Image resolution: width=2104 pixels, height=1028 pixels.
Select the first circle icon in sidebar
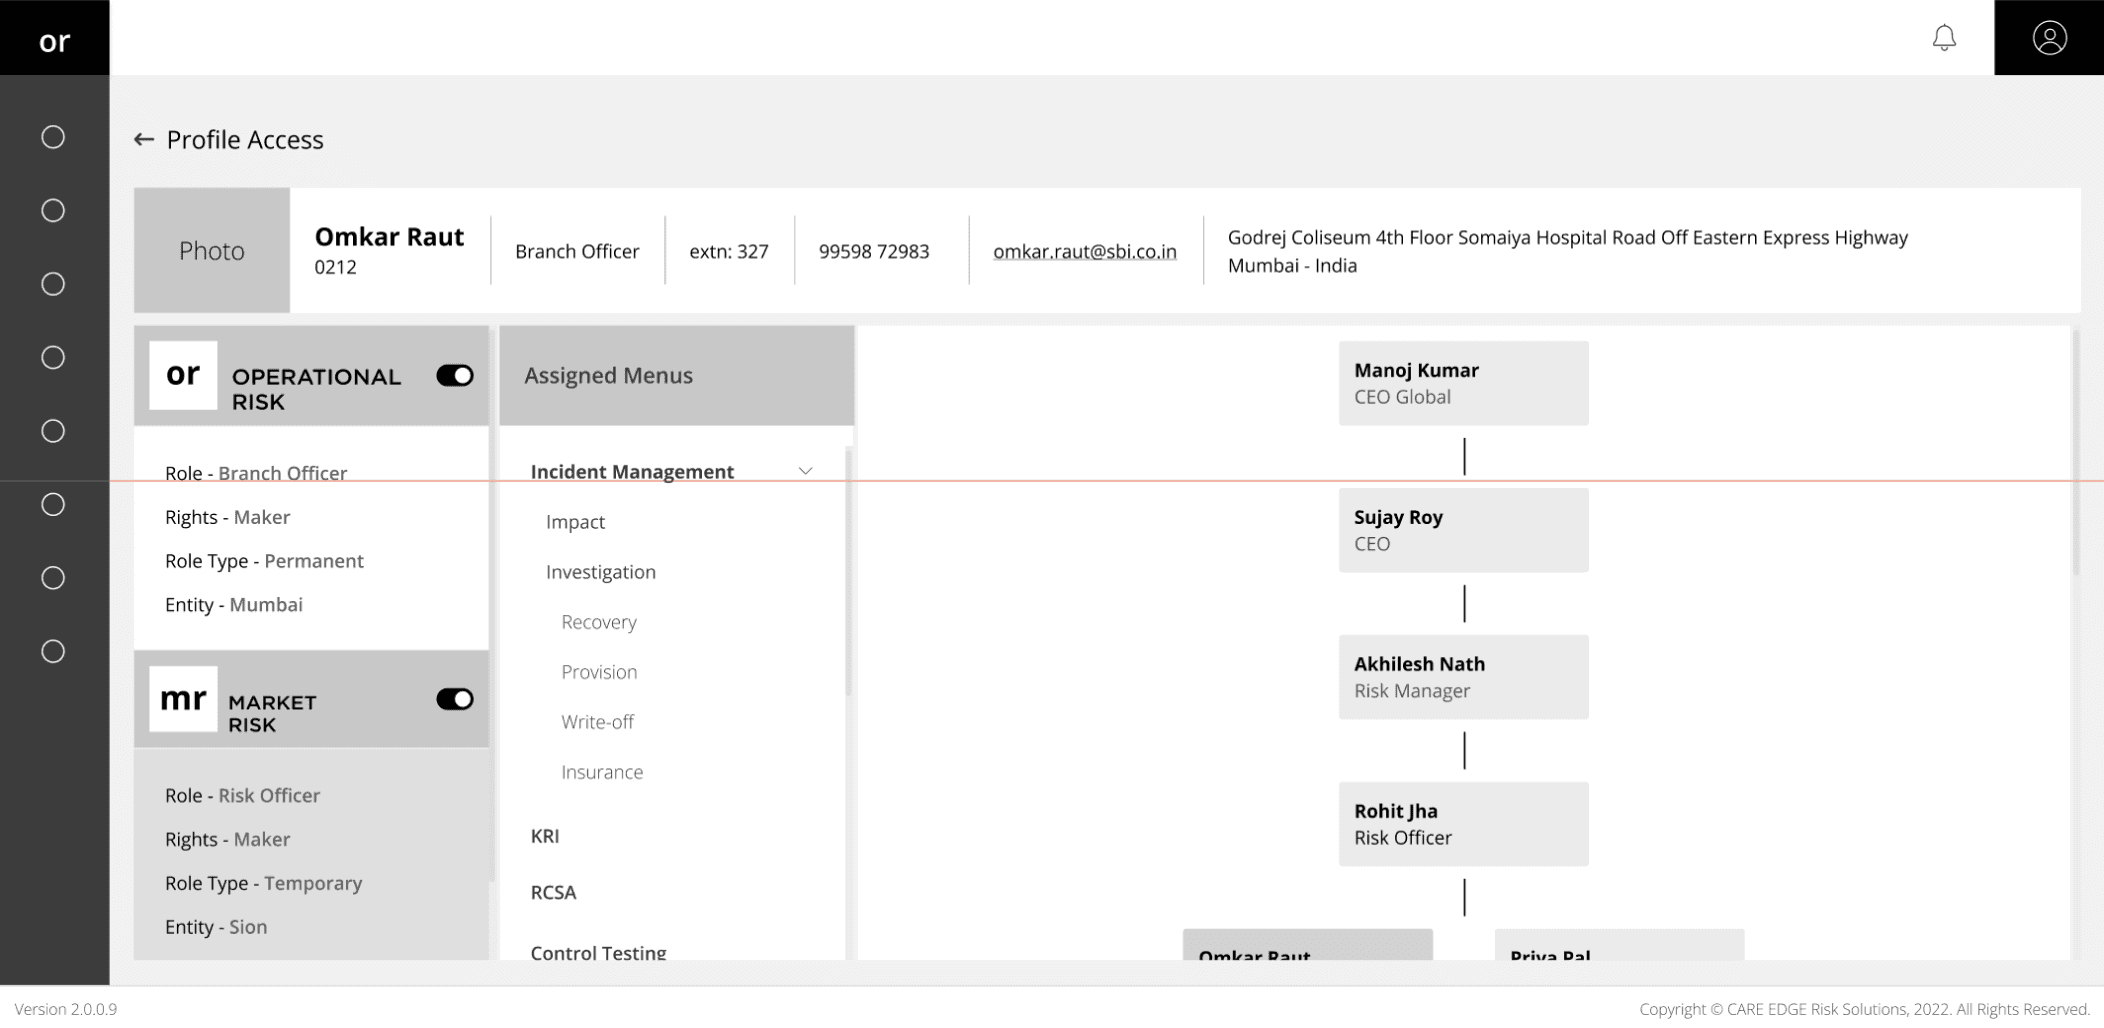click(x=53, y=137)
